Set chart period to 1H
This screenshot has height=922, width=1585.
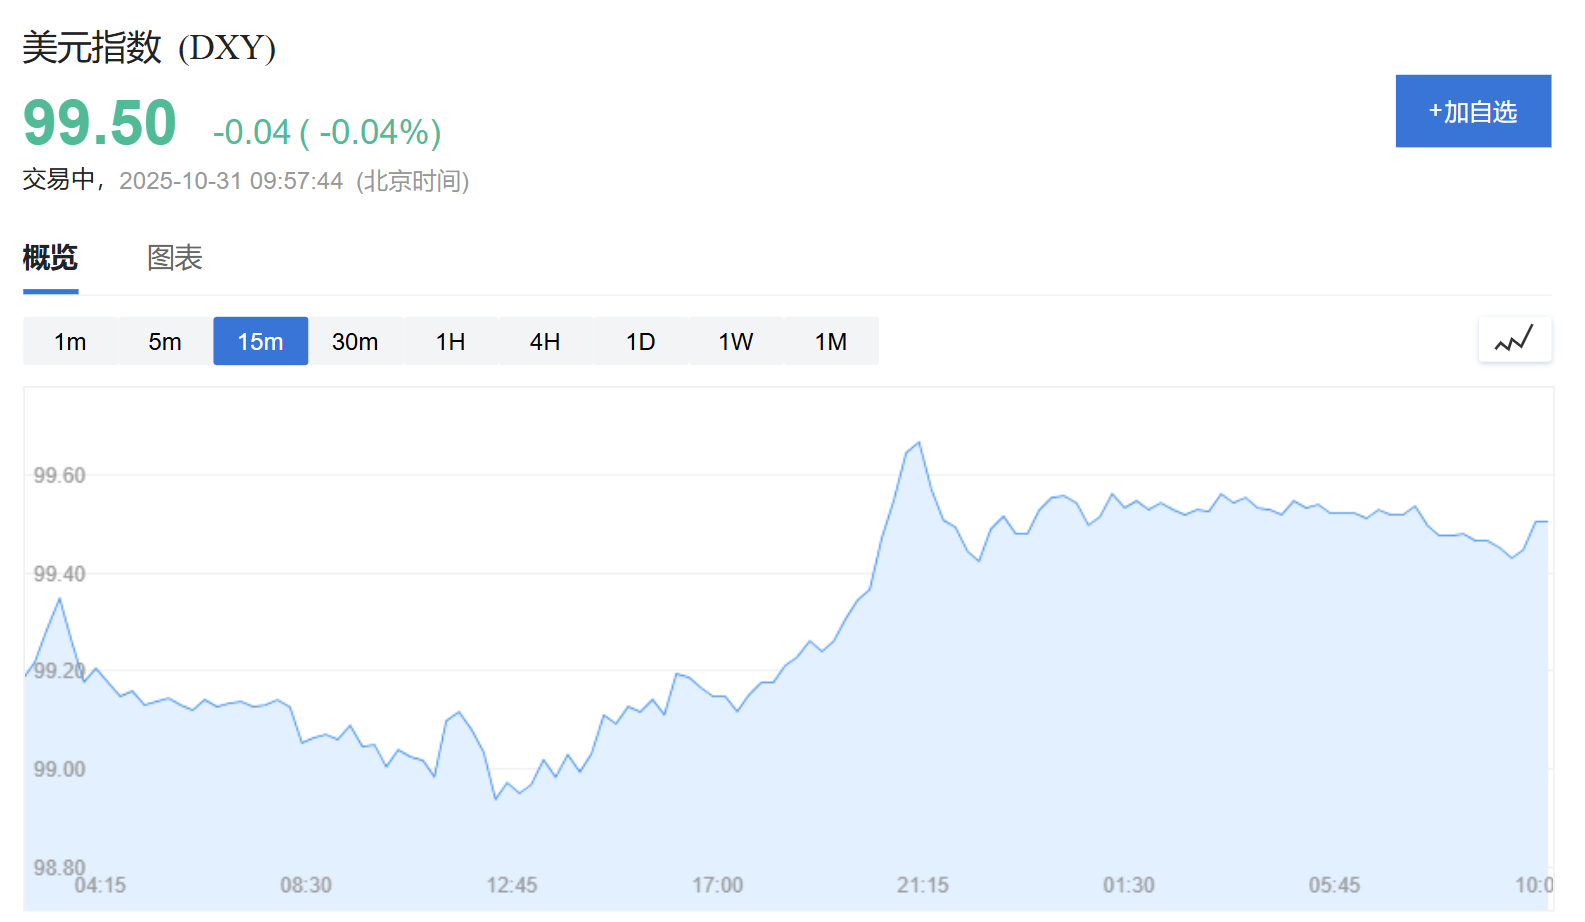[450, 342]
